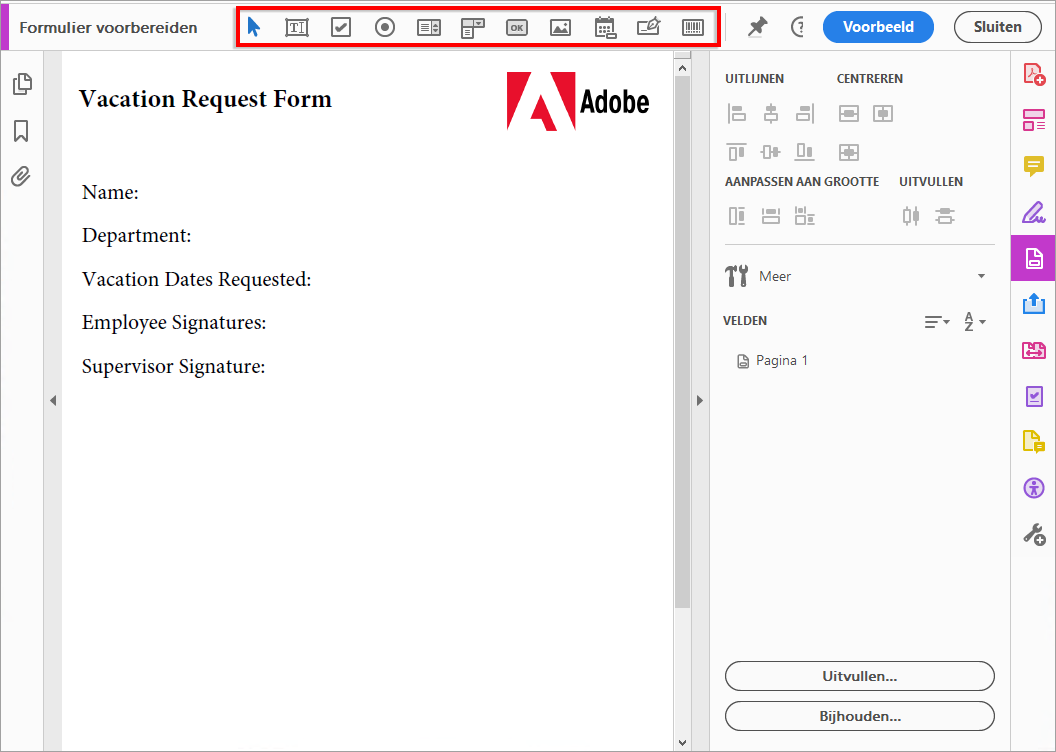Click the Uitvullen button

click(859, 676)
